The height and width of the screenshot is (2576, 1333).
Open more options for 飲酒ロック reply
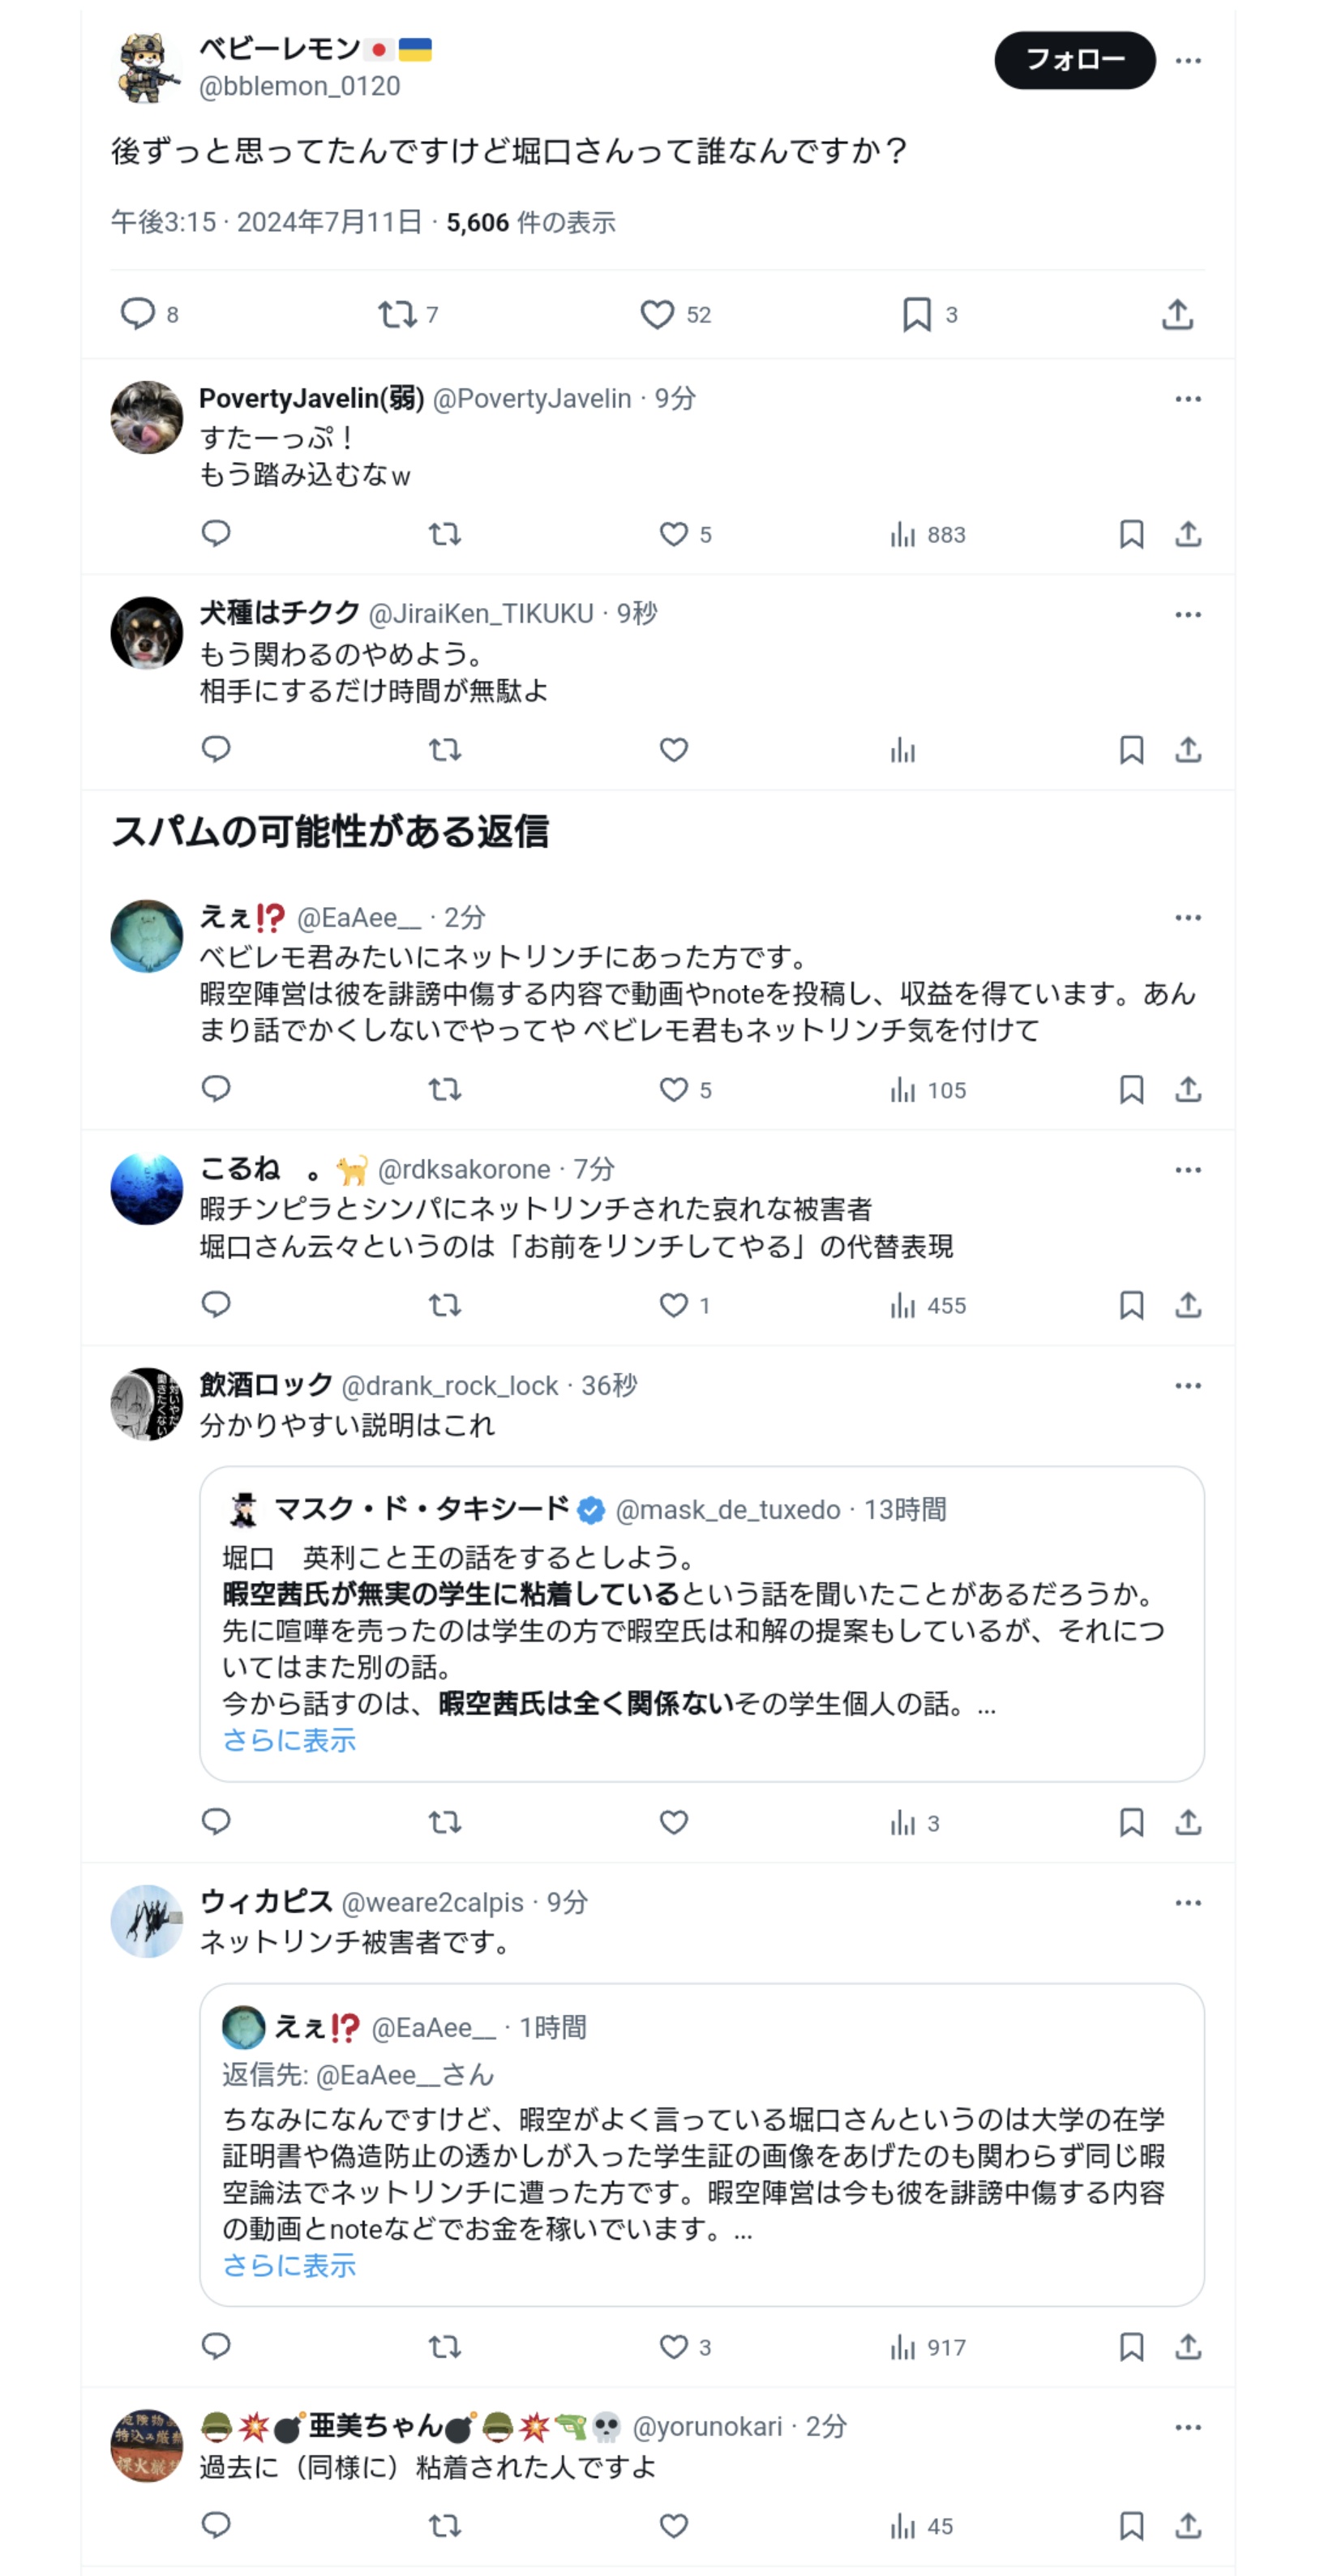coord(1187,1385)
